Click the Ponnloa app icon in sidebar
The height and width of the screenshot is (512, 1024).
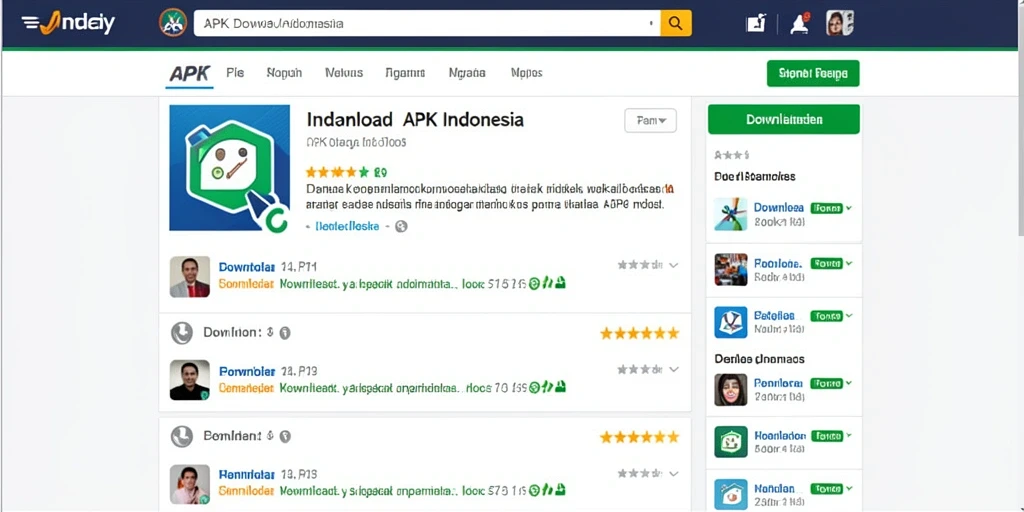click(731, 270)
